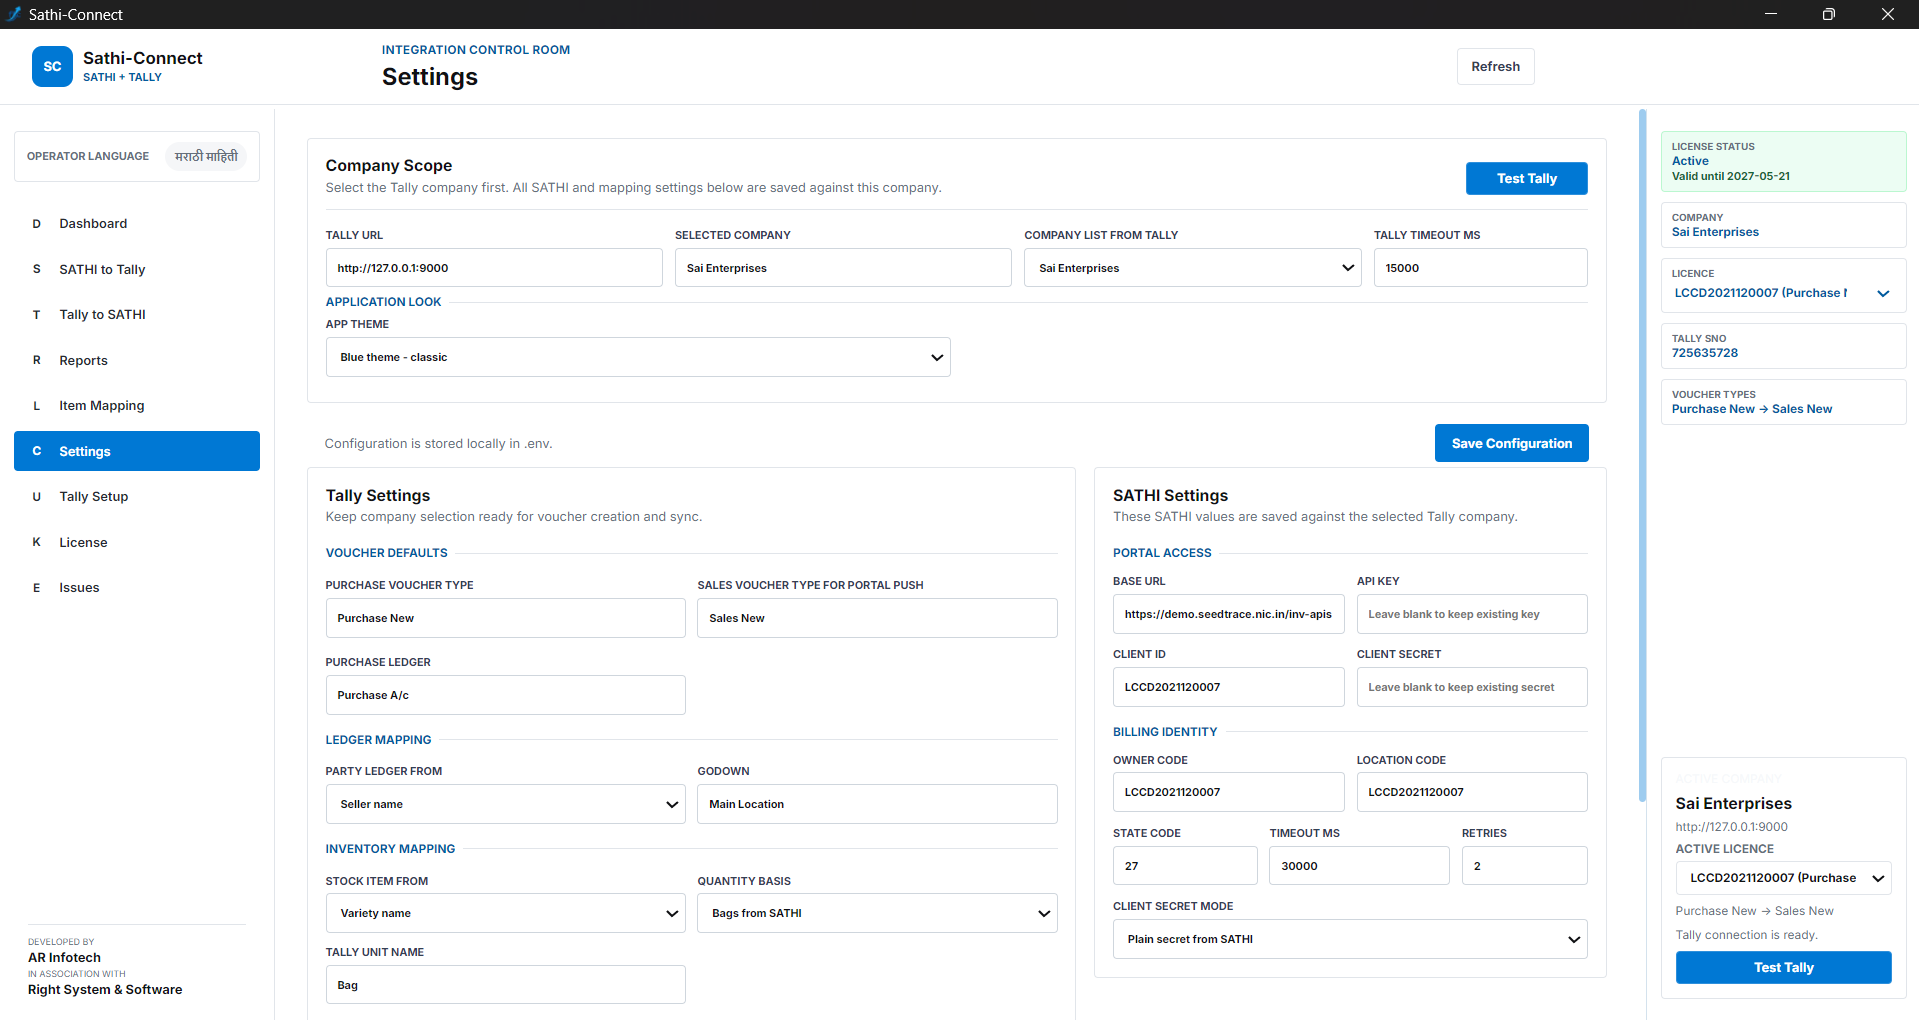Click Voucher Types Purchase New → Sales New
This screenshot has width=1919, height=1020.
point(1751,409)
